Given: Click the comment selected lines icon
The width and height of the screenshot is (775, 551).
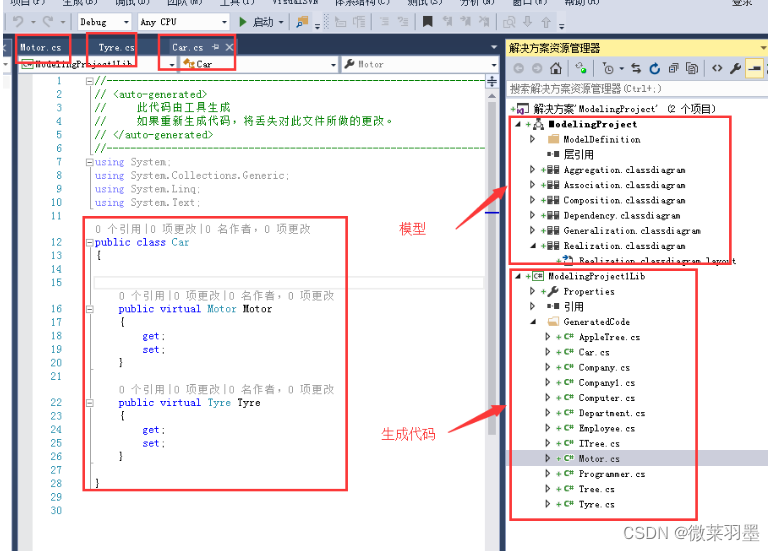Looking at the screenshot, I should (384, 22).
